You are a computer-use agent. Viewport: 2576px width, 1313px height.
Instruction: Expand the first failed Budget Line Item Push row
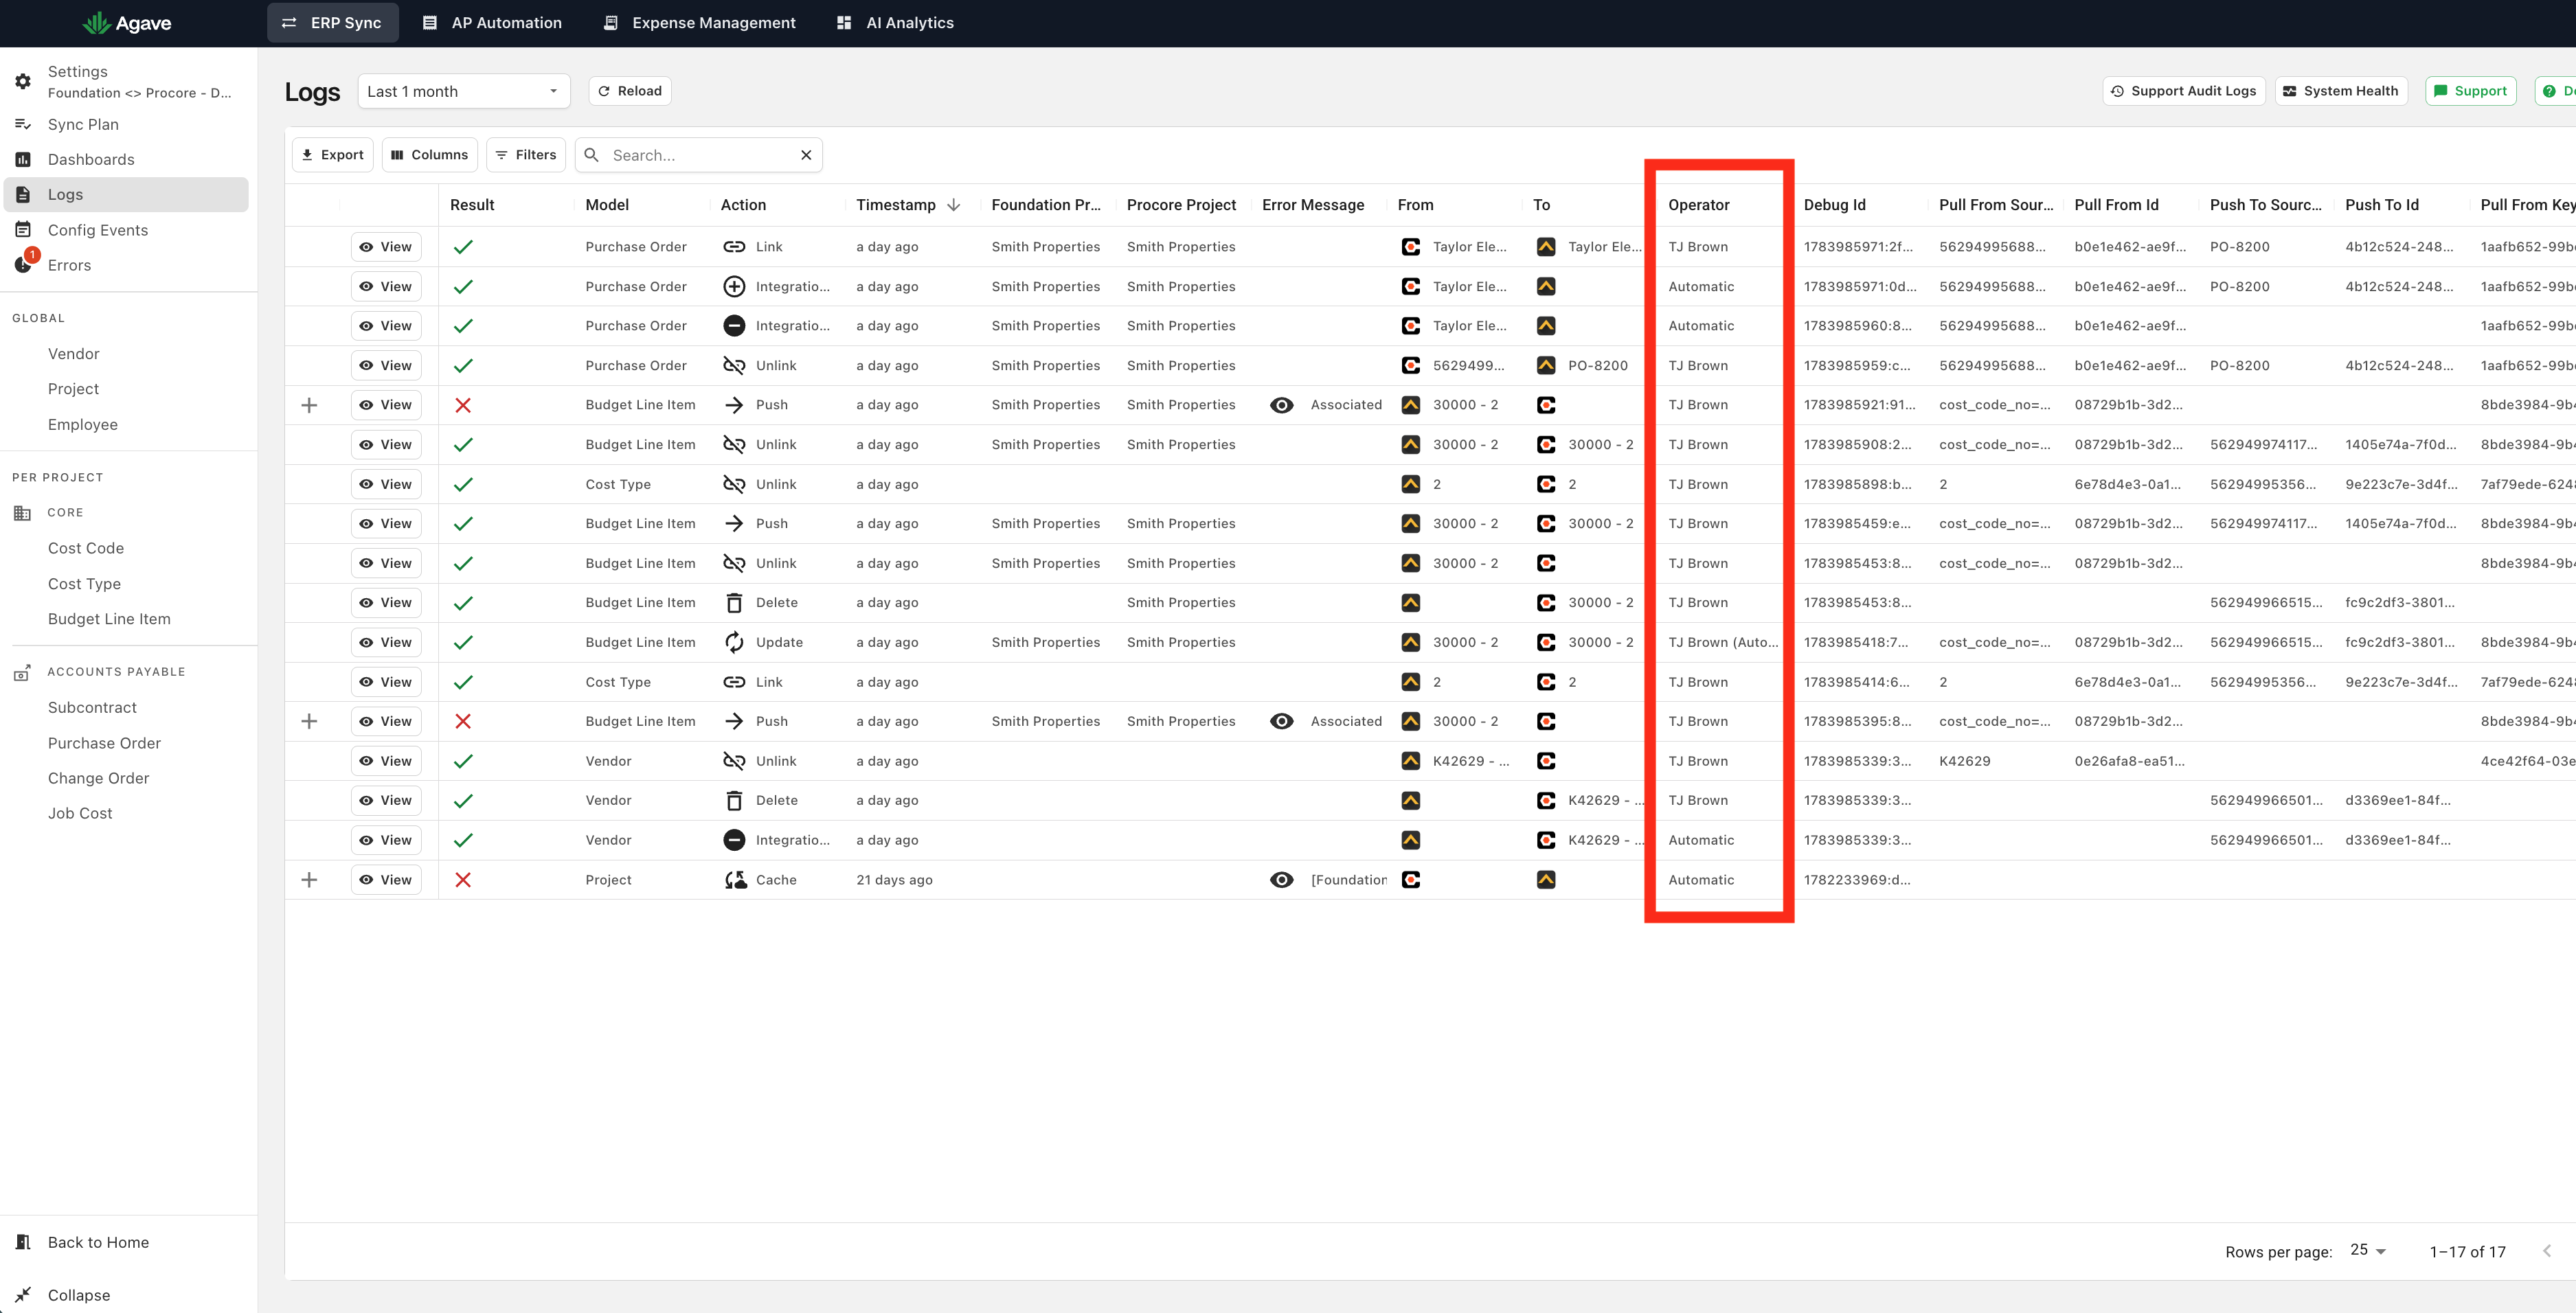click(x=310, y=405)
